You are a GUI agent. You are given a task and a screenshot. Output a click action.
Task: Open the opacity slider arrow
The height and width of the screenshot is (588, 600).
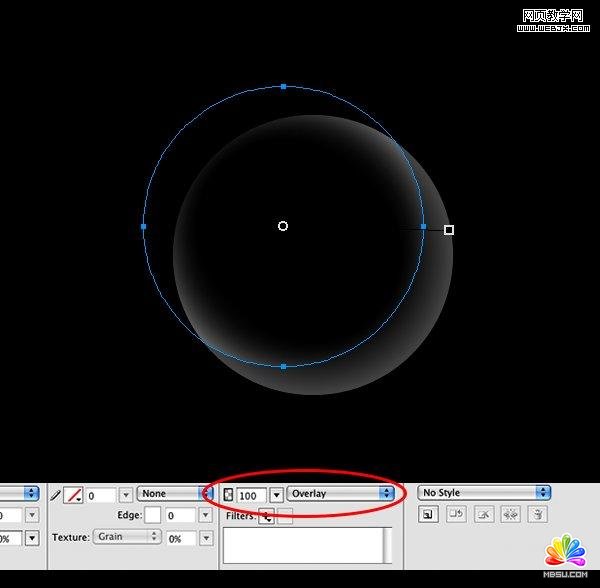(x=276, y=494)
